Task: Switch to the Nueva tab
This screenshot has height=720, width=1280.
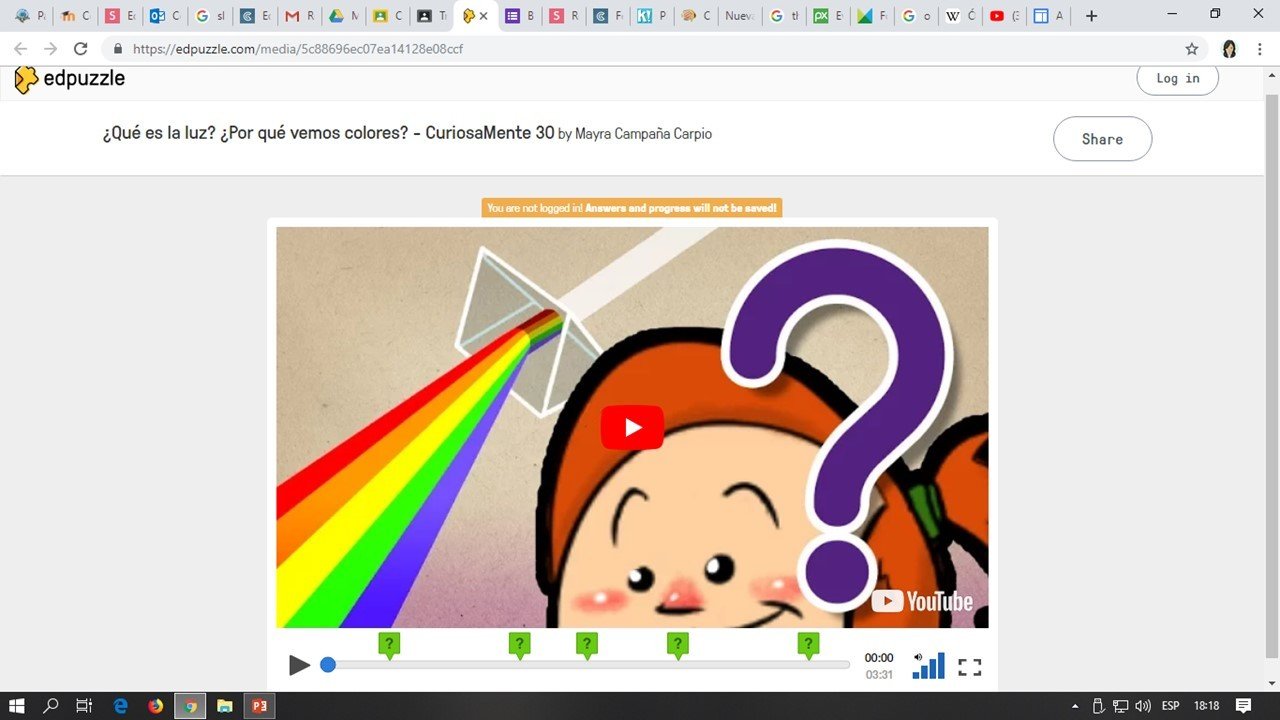Action: (740, 16)
